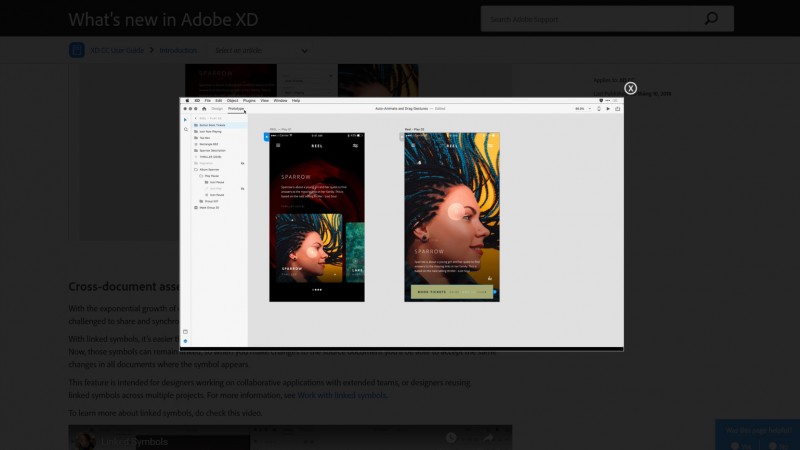
Task: Click the magnifier search icon in the header
Action: (711, 19)
